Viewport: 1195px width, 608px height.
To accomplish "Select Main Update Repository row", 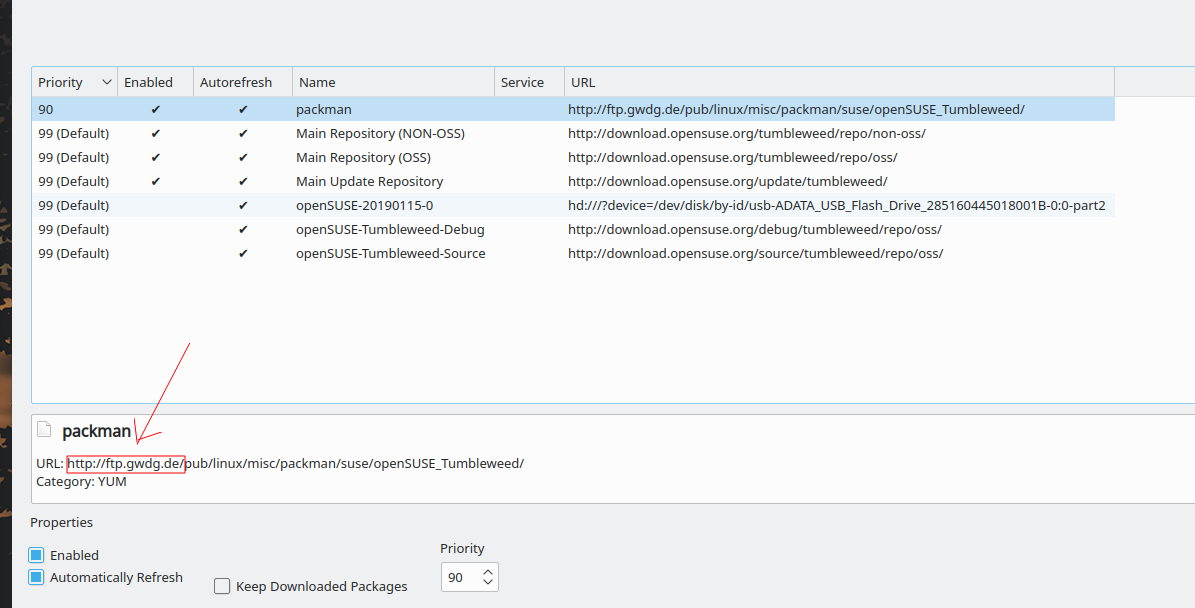I will coord(573,181).
